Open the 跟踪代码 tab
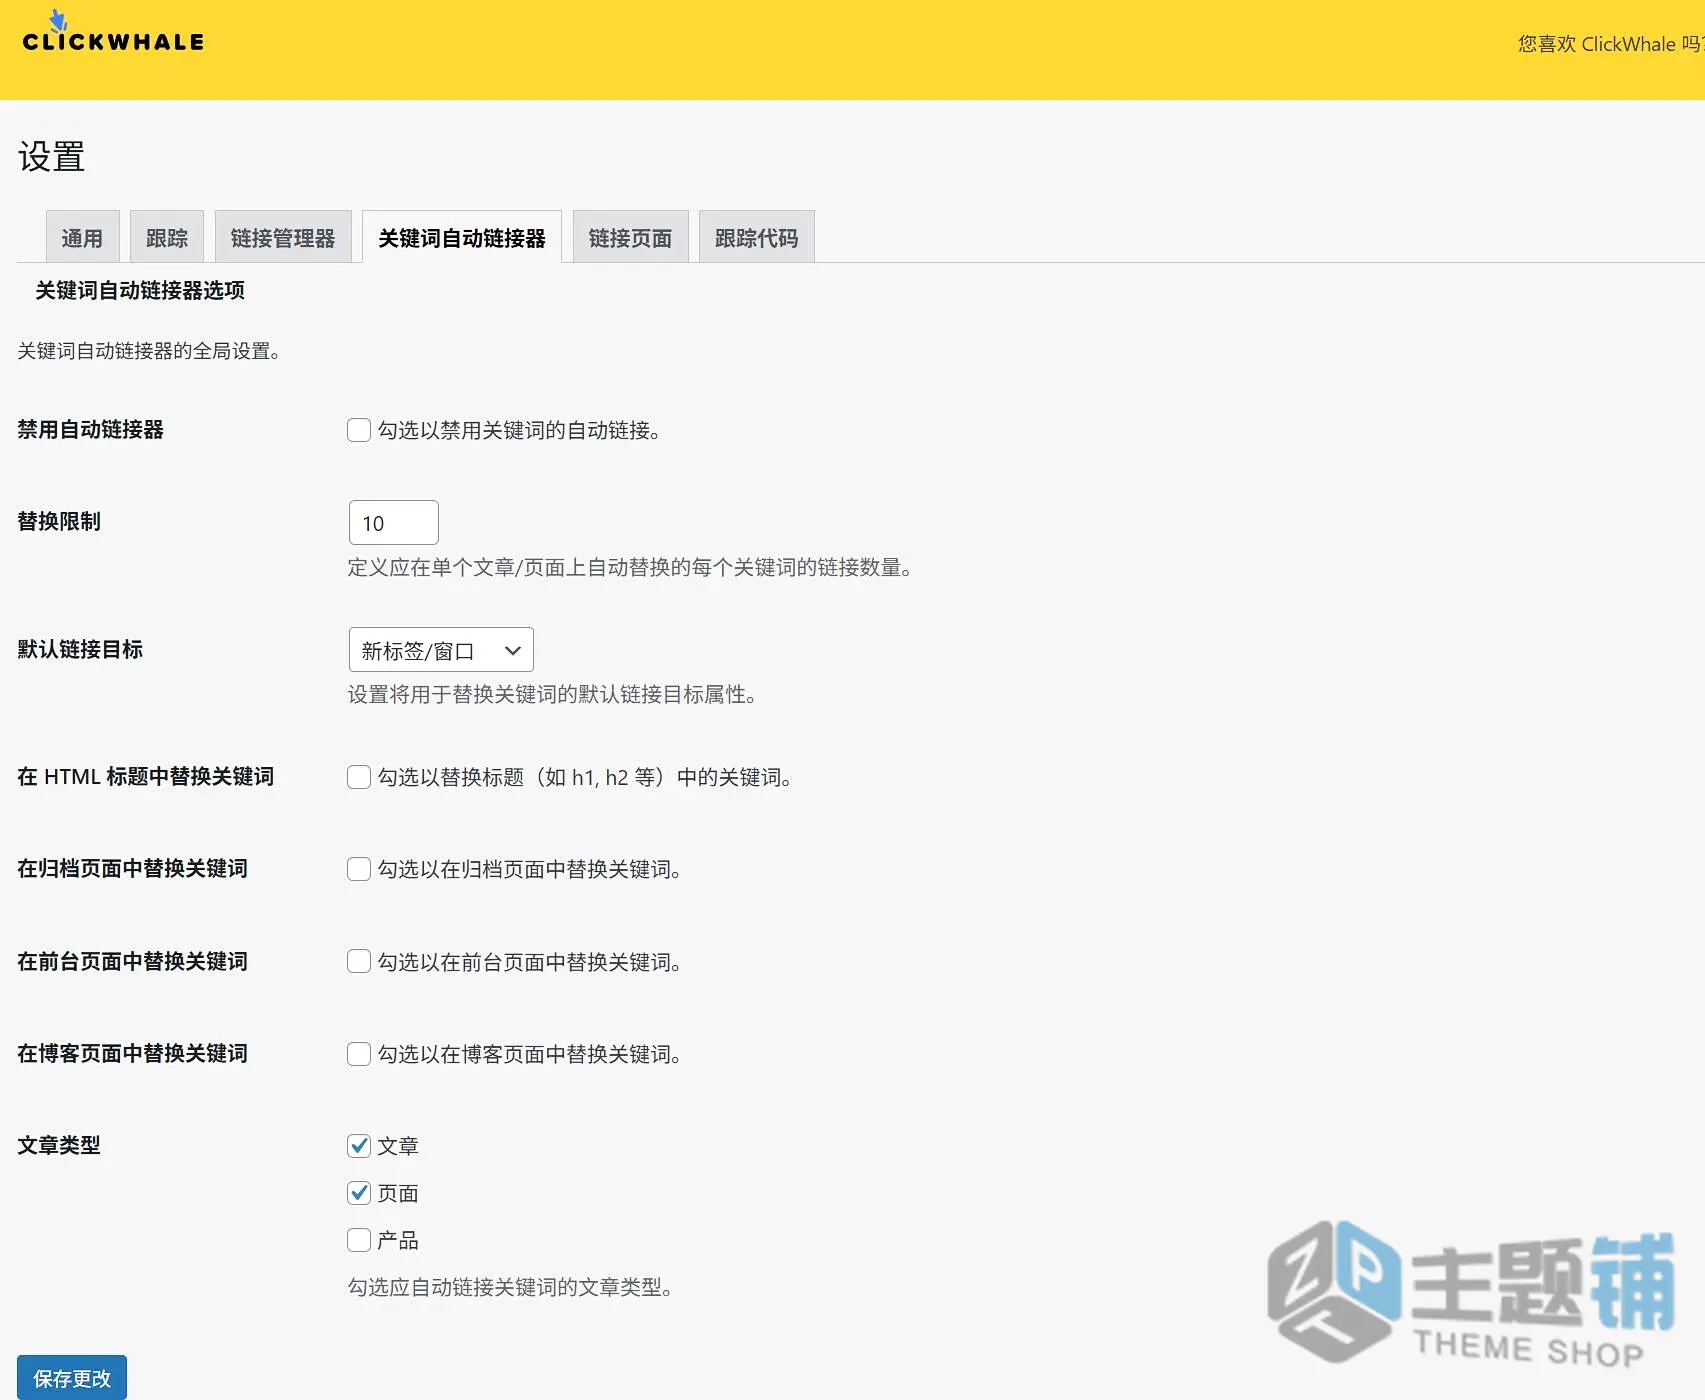The height and width of the screenshot is (1400, 1705). coord(757,237)
